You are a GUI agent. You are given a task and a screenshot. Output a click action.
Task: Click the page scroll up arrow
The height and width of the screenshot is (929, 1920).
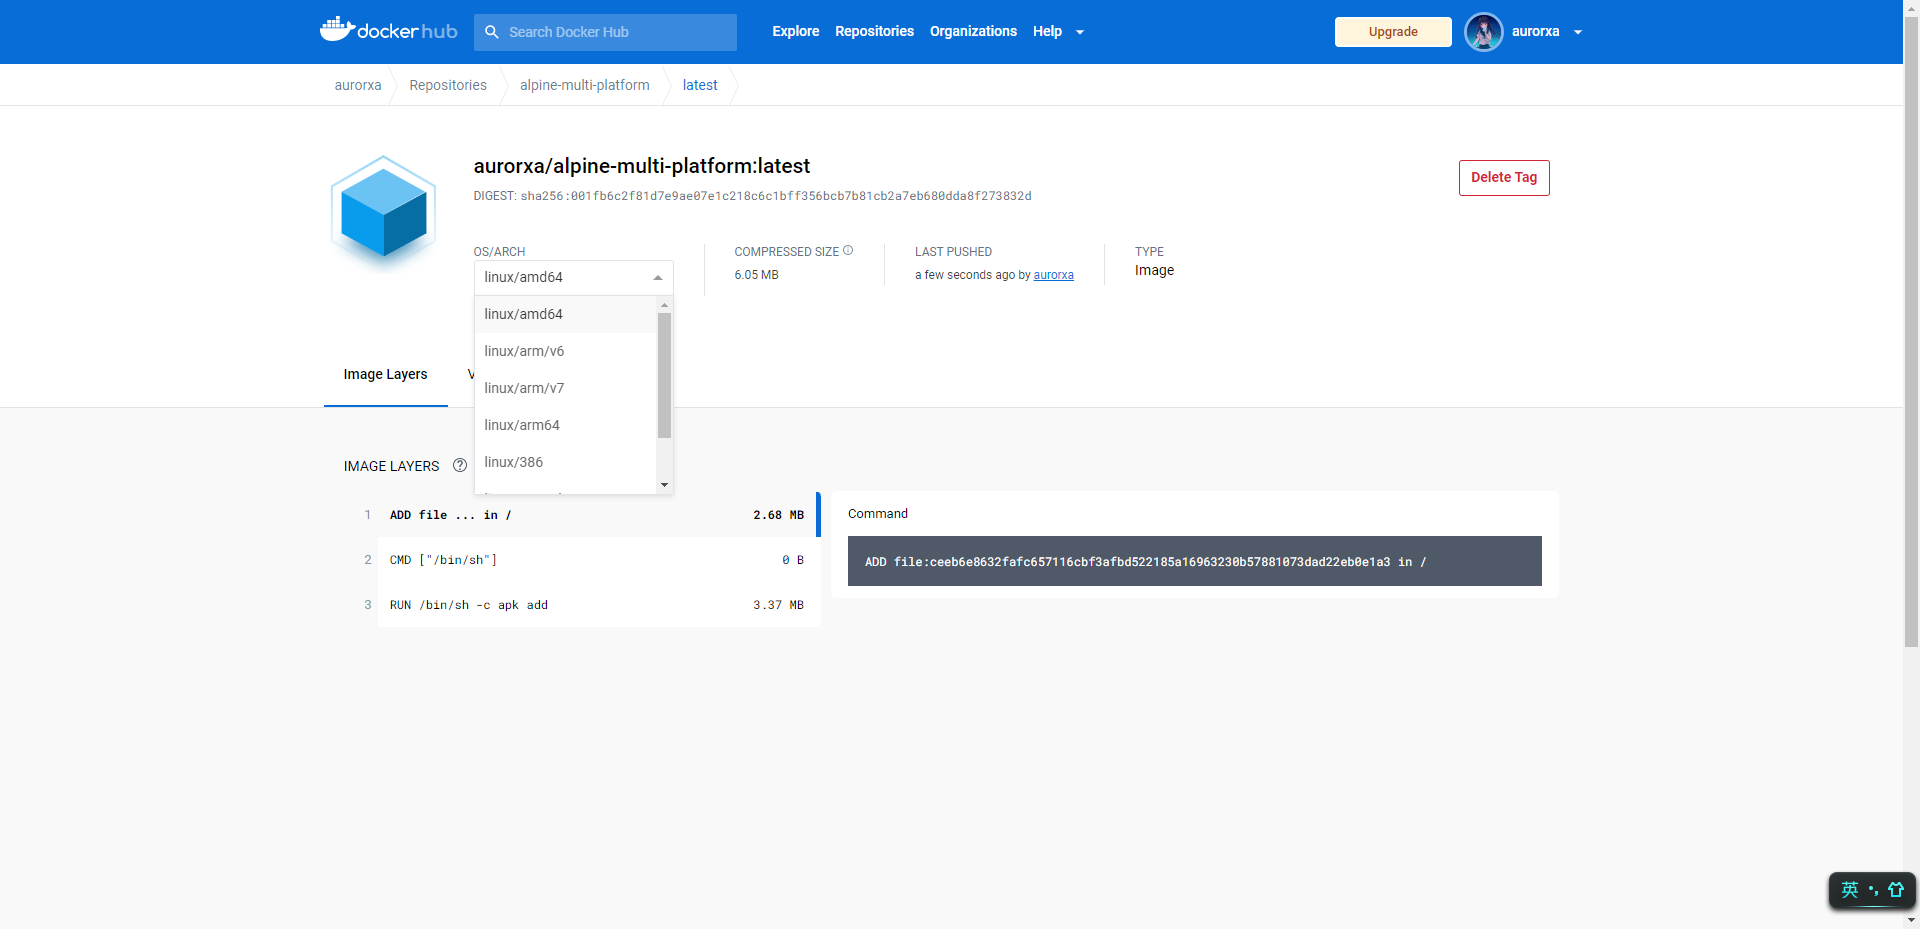[1911, 7]
